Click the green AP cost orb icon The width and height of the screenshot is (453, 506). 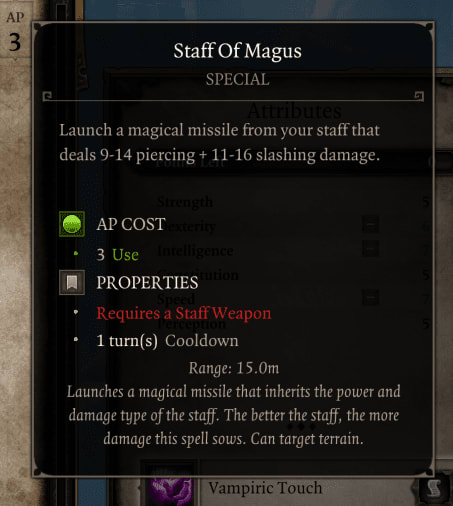(72, 224)
